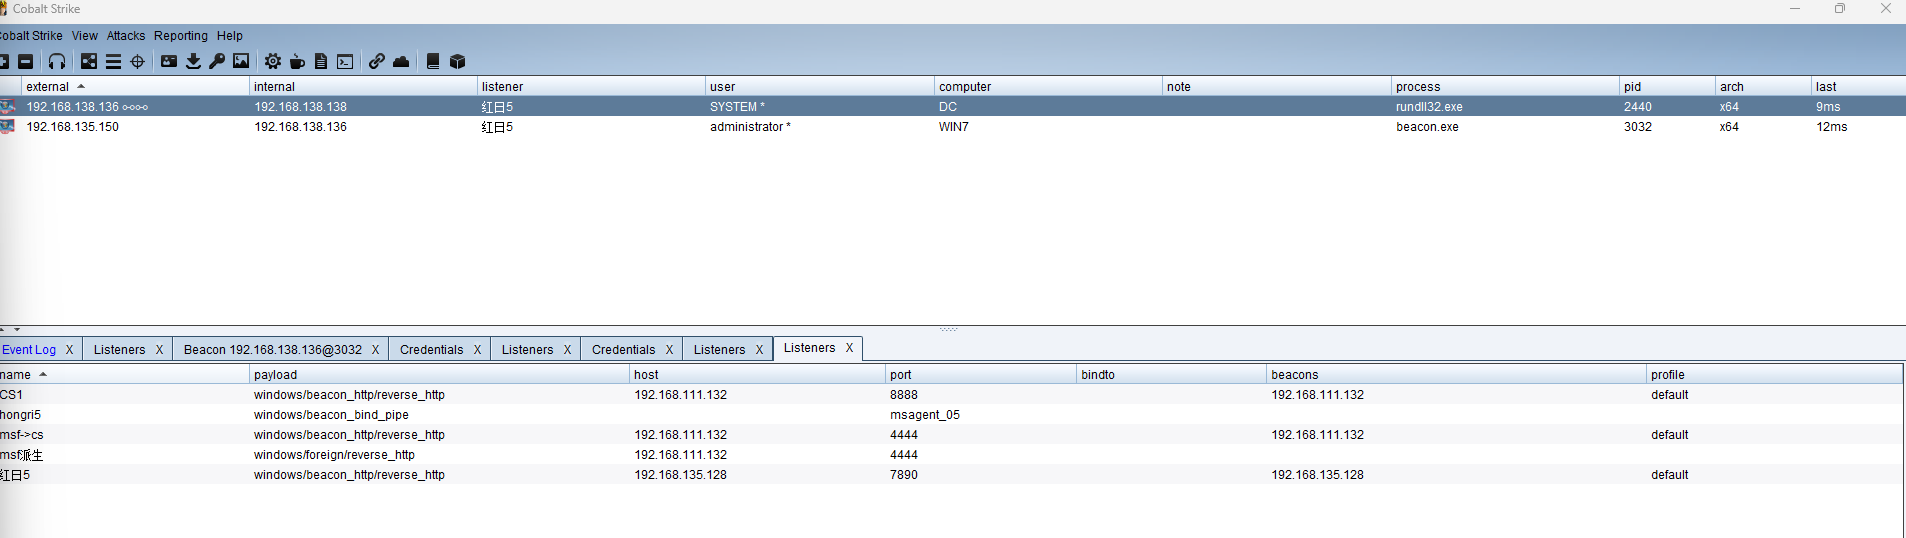Sort sessions by user column
The image size is (1906, 538).
pyautogui.click(x=820, y=87)
